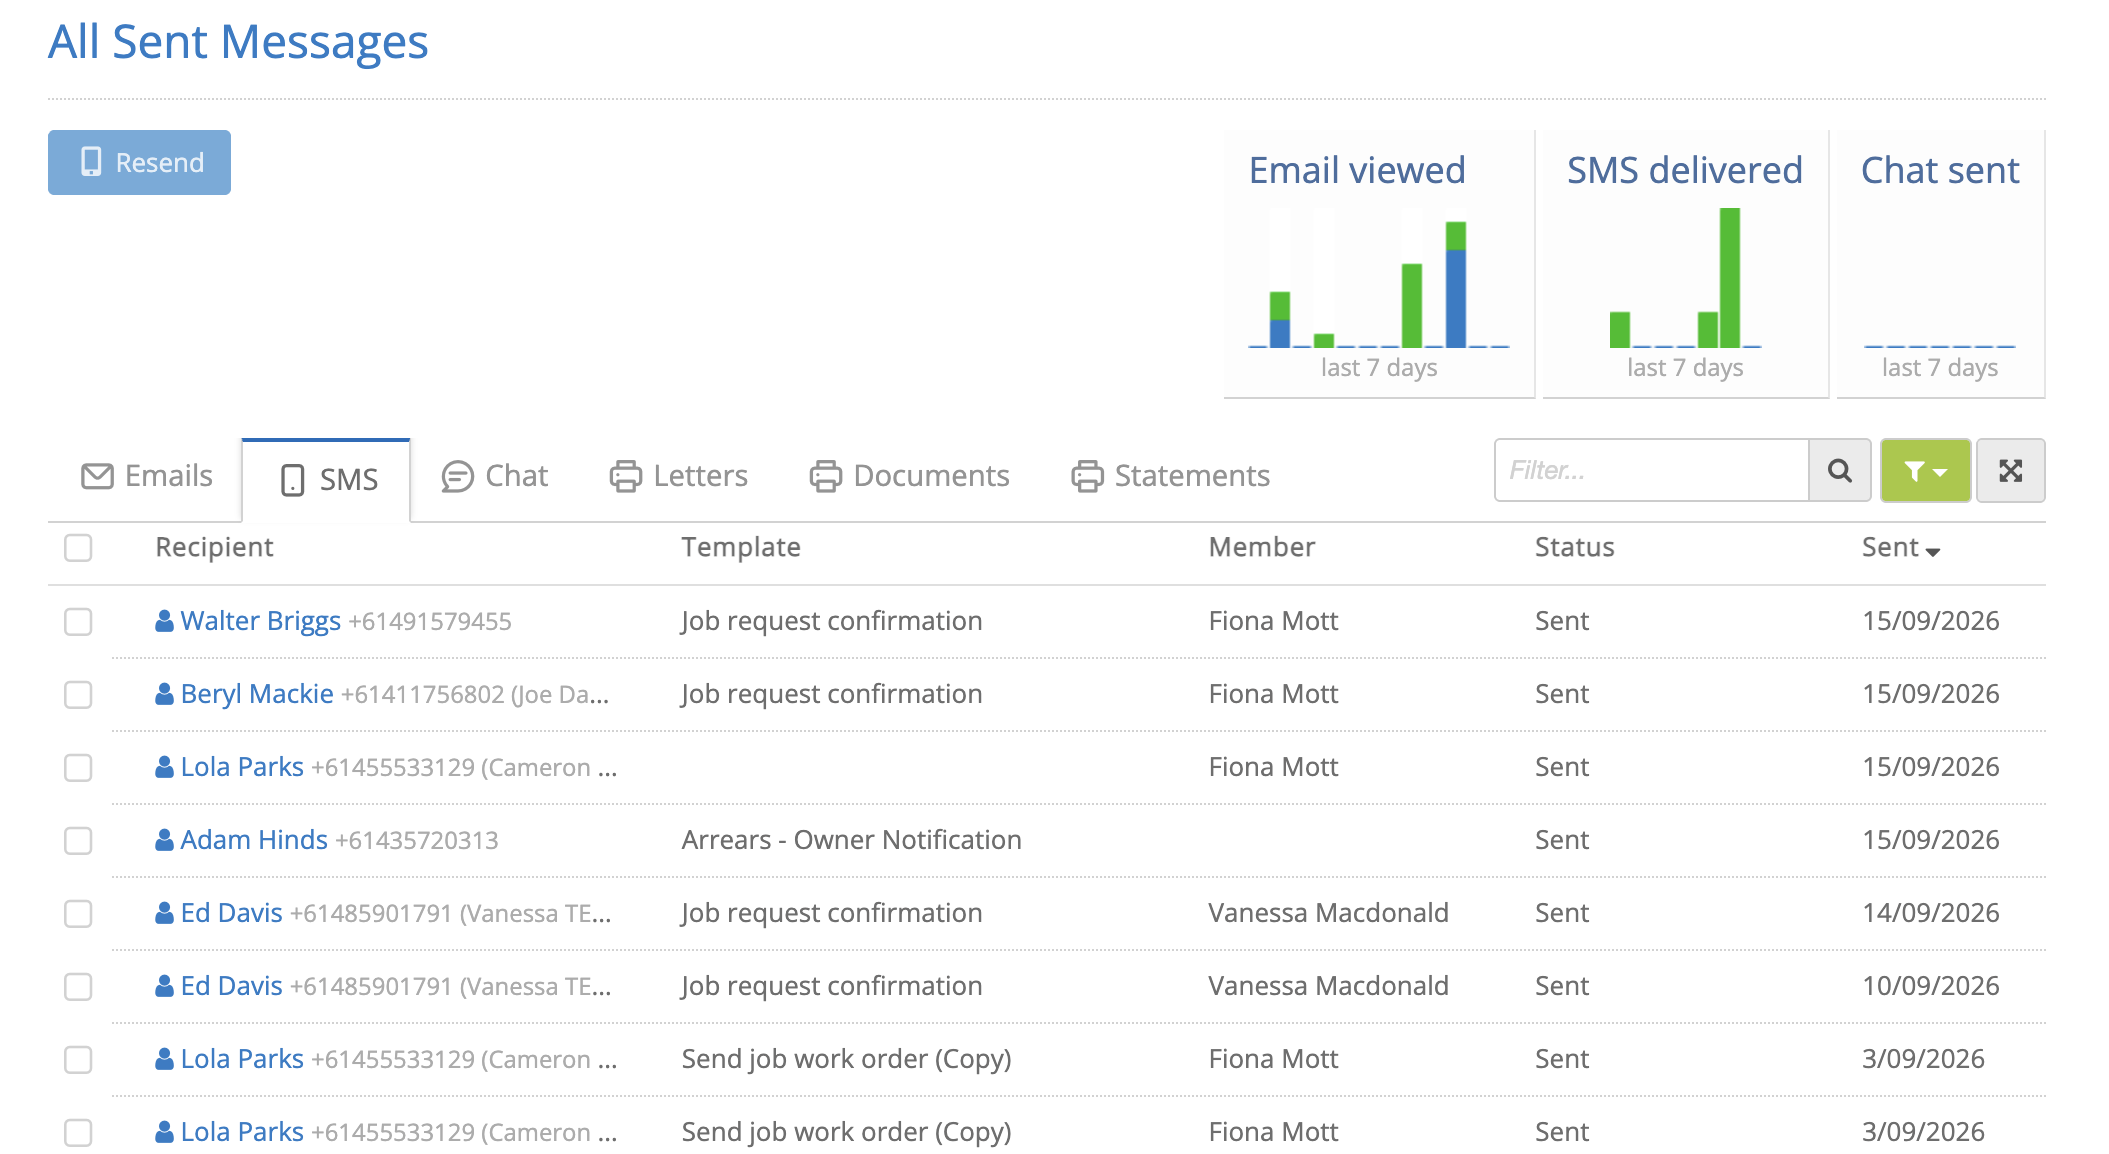This screenshot has height=1154, width=2109.
Task: Click the Template column header
Action: tap(741, 547)
